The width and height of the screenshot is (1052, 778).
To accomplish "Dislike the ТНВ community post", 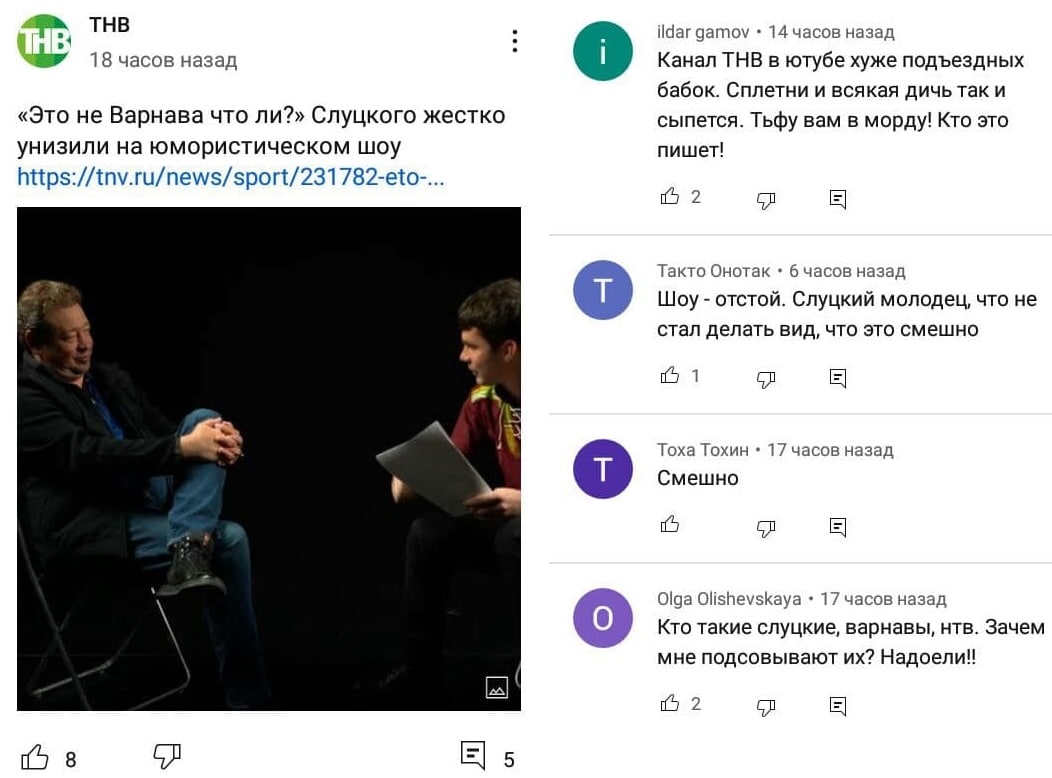I will point(167,757).
